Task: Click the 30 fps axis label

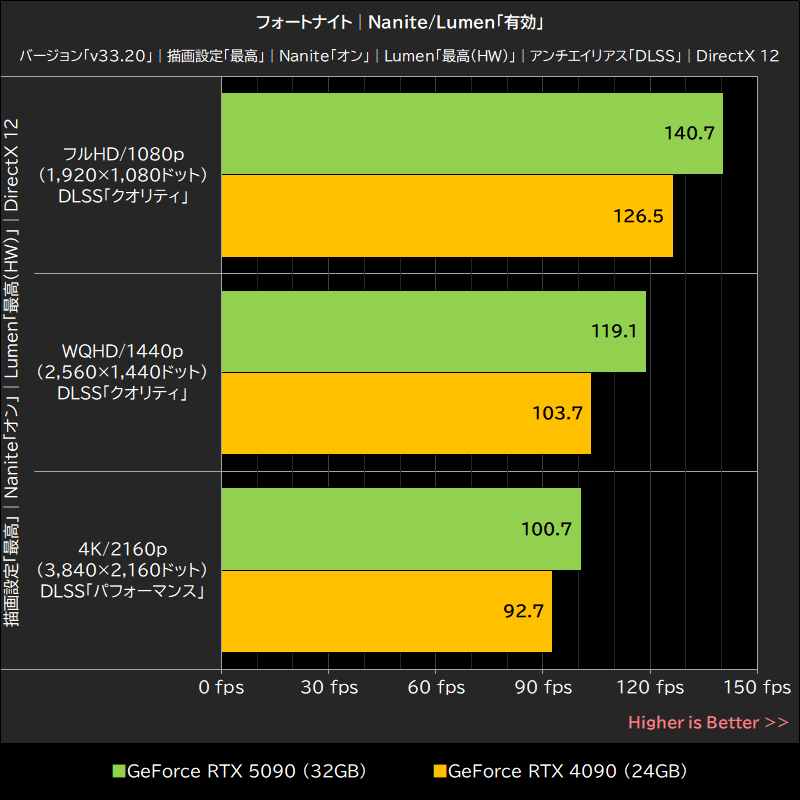Action: click(x=329, y=687)
